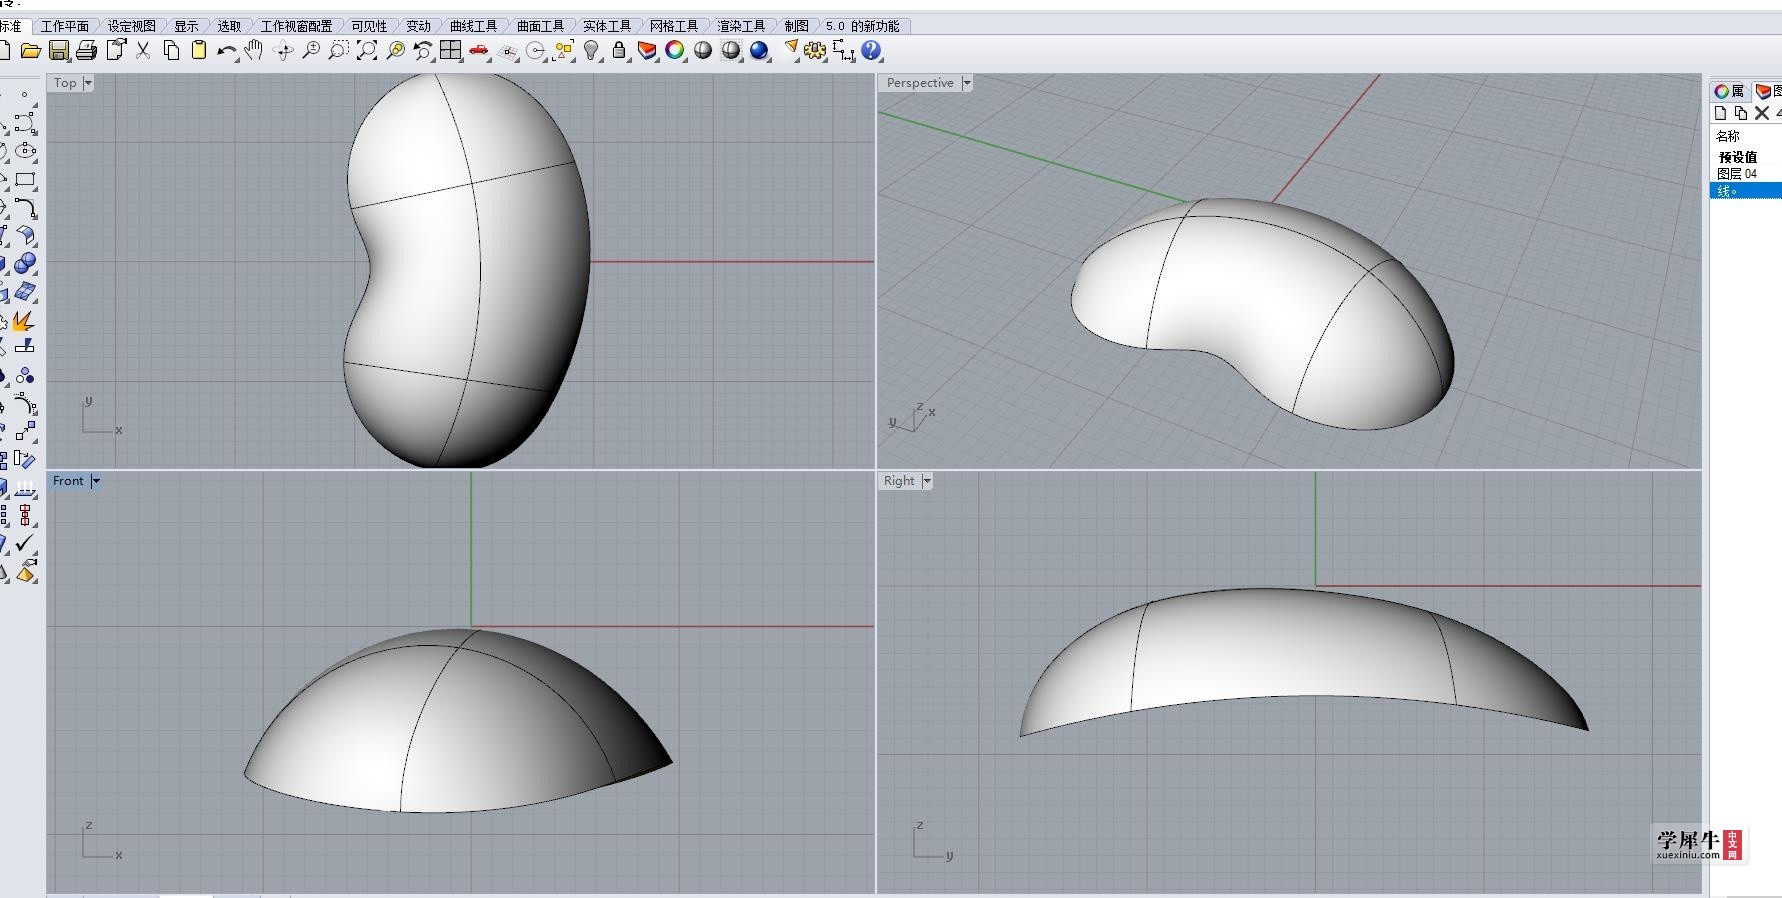Click the four-viewport layout icon

coord(451,51)
